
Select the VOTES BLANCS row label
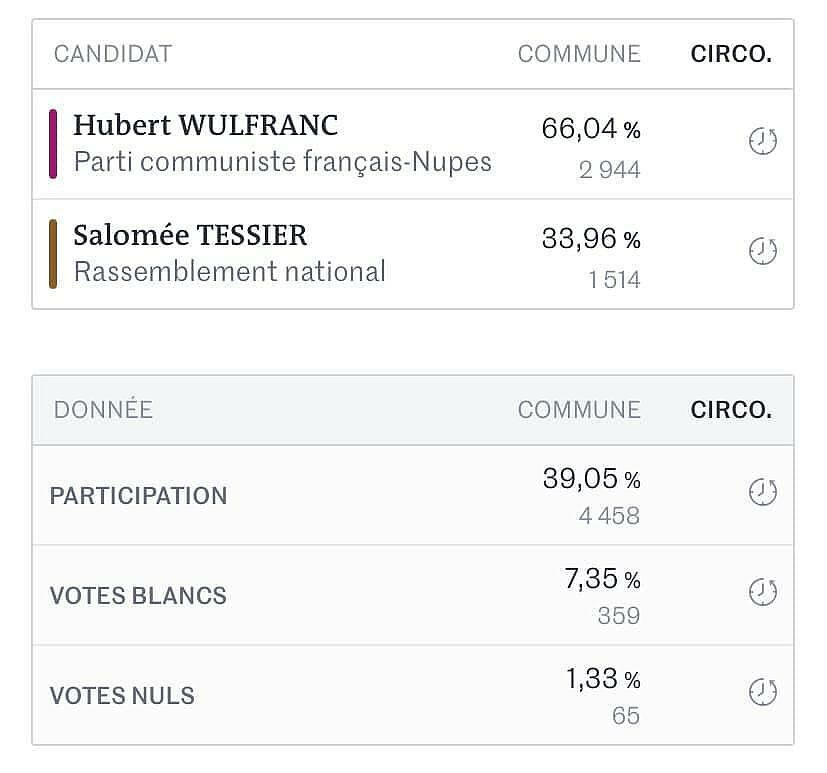tap(138, 596)
